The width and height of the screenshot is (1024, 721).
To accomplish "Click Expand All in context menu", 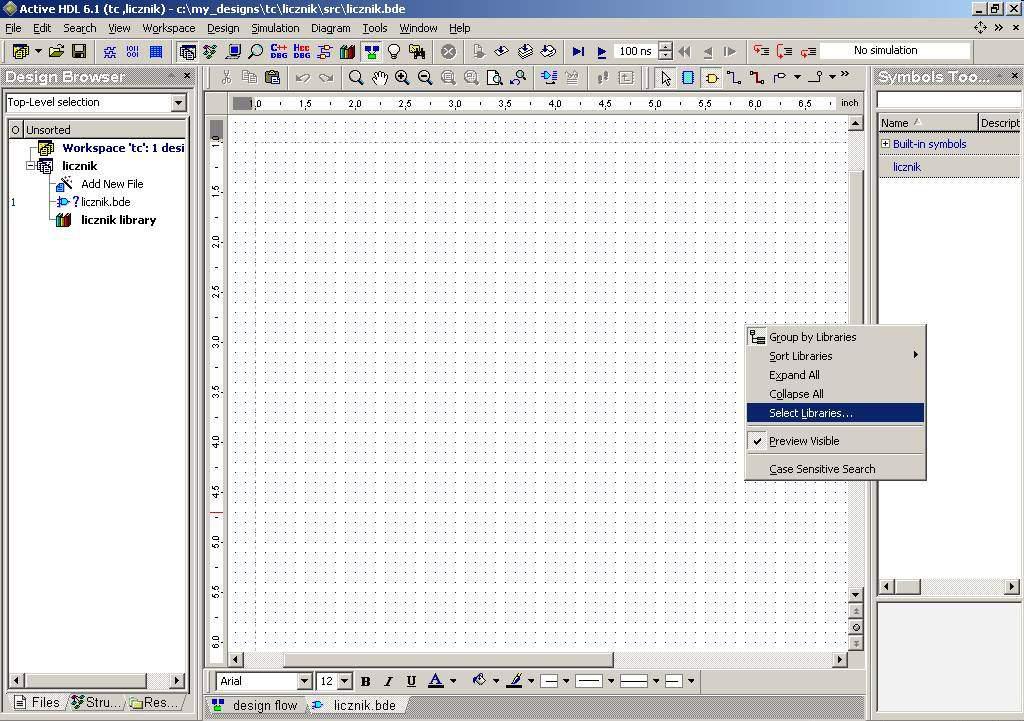I will (x=835, y=375).
